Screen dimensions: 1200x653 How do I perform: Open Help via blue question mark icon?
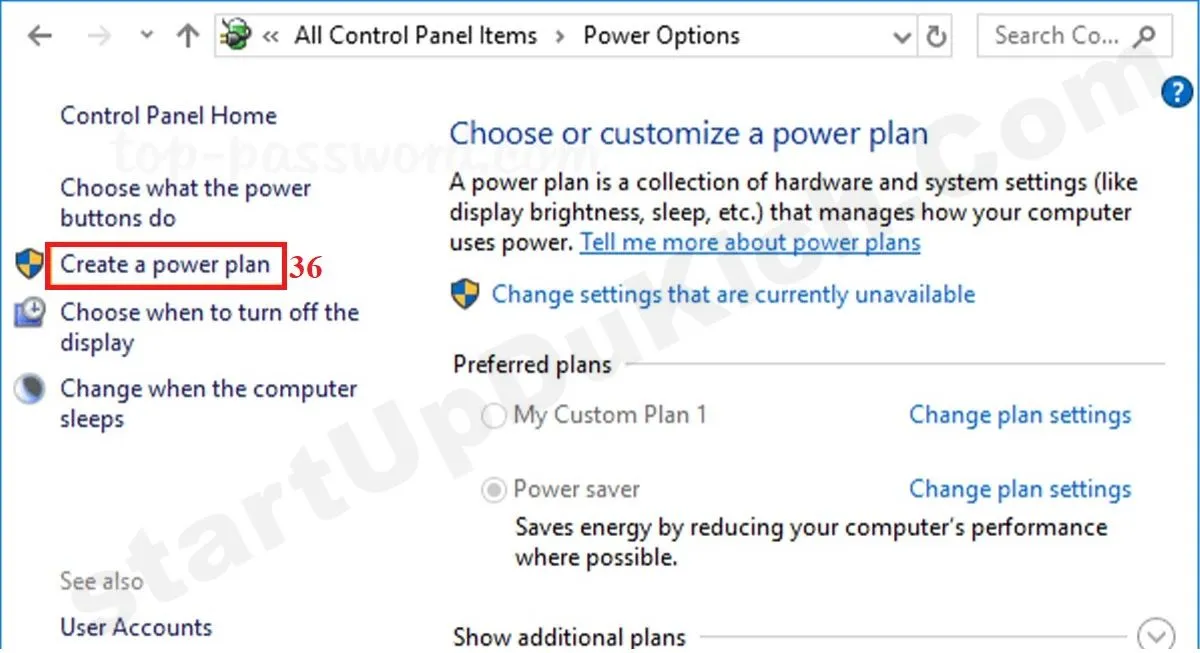[x=1176, y=92]
